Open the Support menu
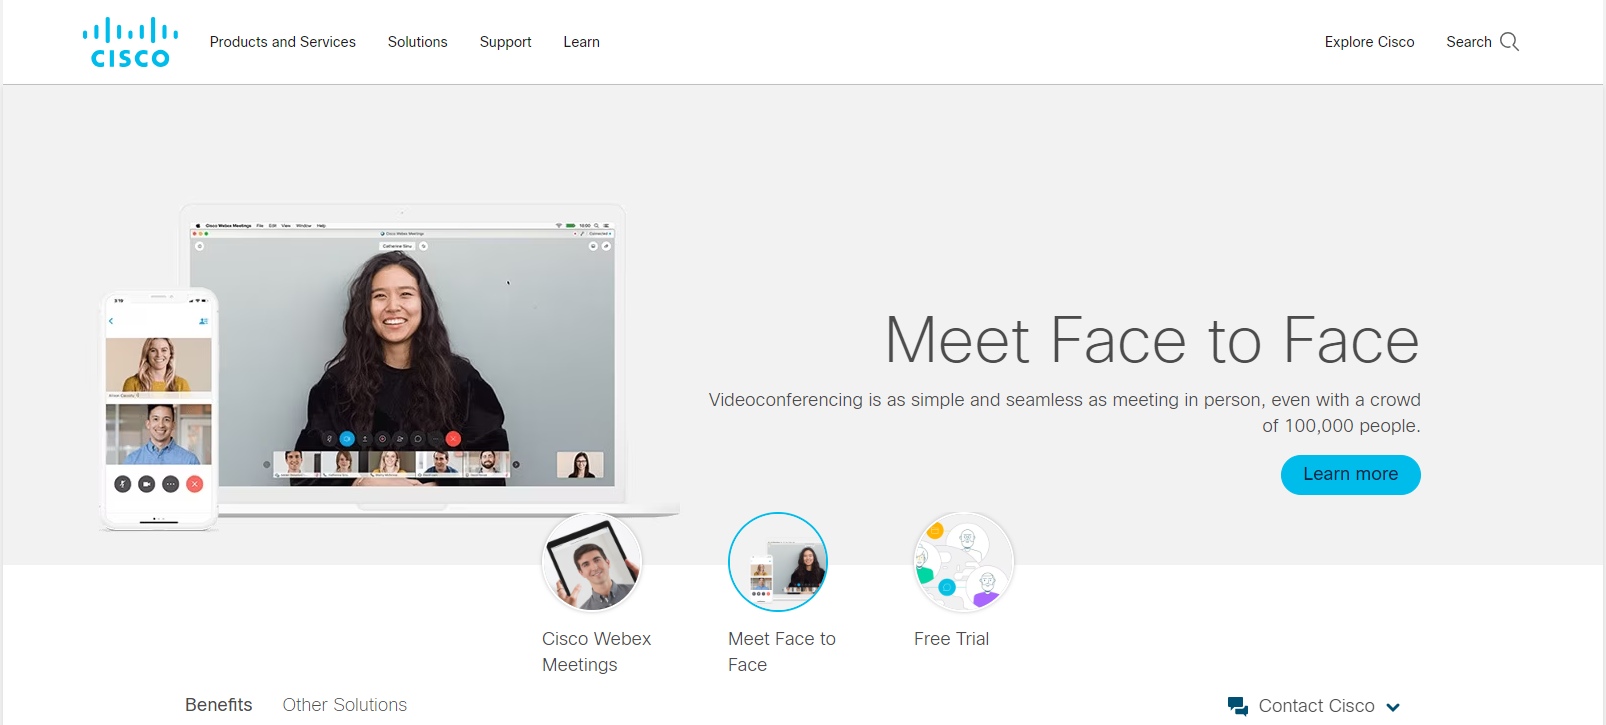The image size is (1606, 725). pos(506,42)
